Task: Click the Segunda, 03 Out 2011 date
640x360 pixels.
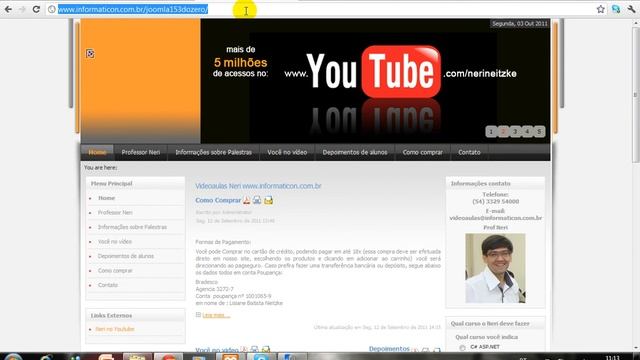Action: pyautogui.click(x=520, y=24)
